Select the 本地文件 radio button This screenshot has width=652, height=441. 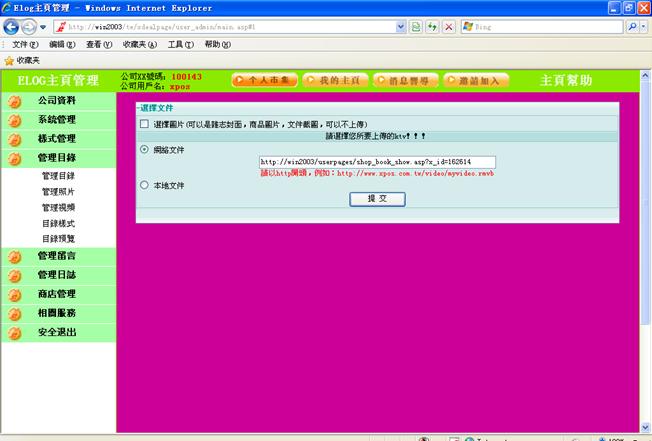[145, 185]
